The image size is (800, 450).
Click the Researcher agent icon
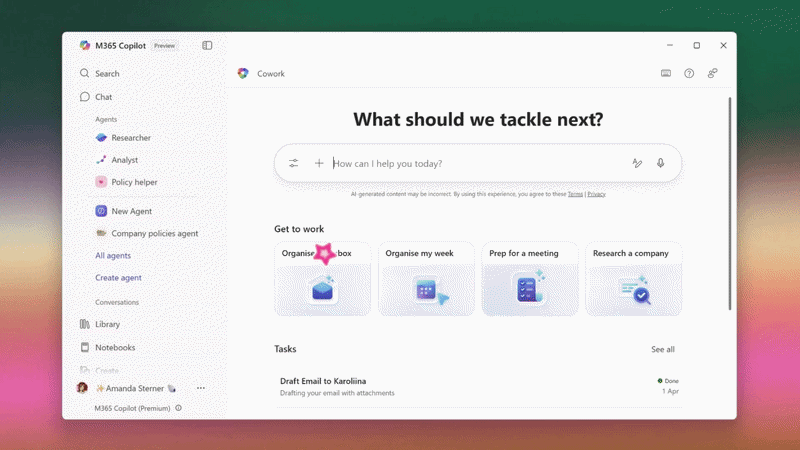coord(101,138)
